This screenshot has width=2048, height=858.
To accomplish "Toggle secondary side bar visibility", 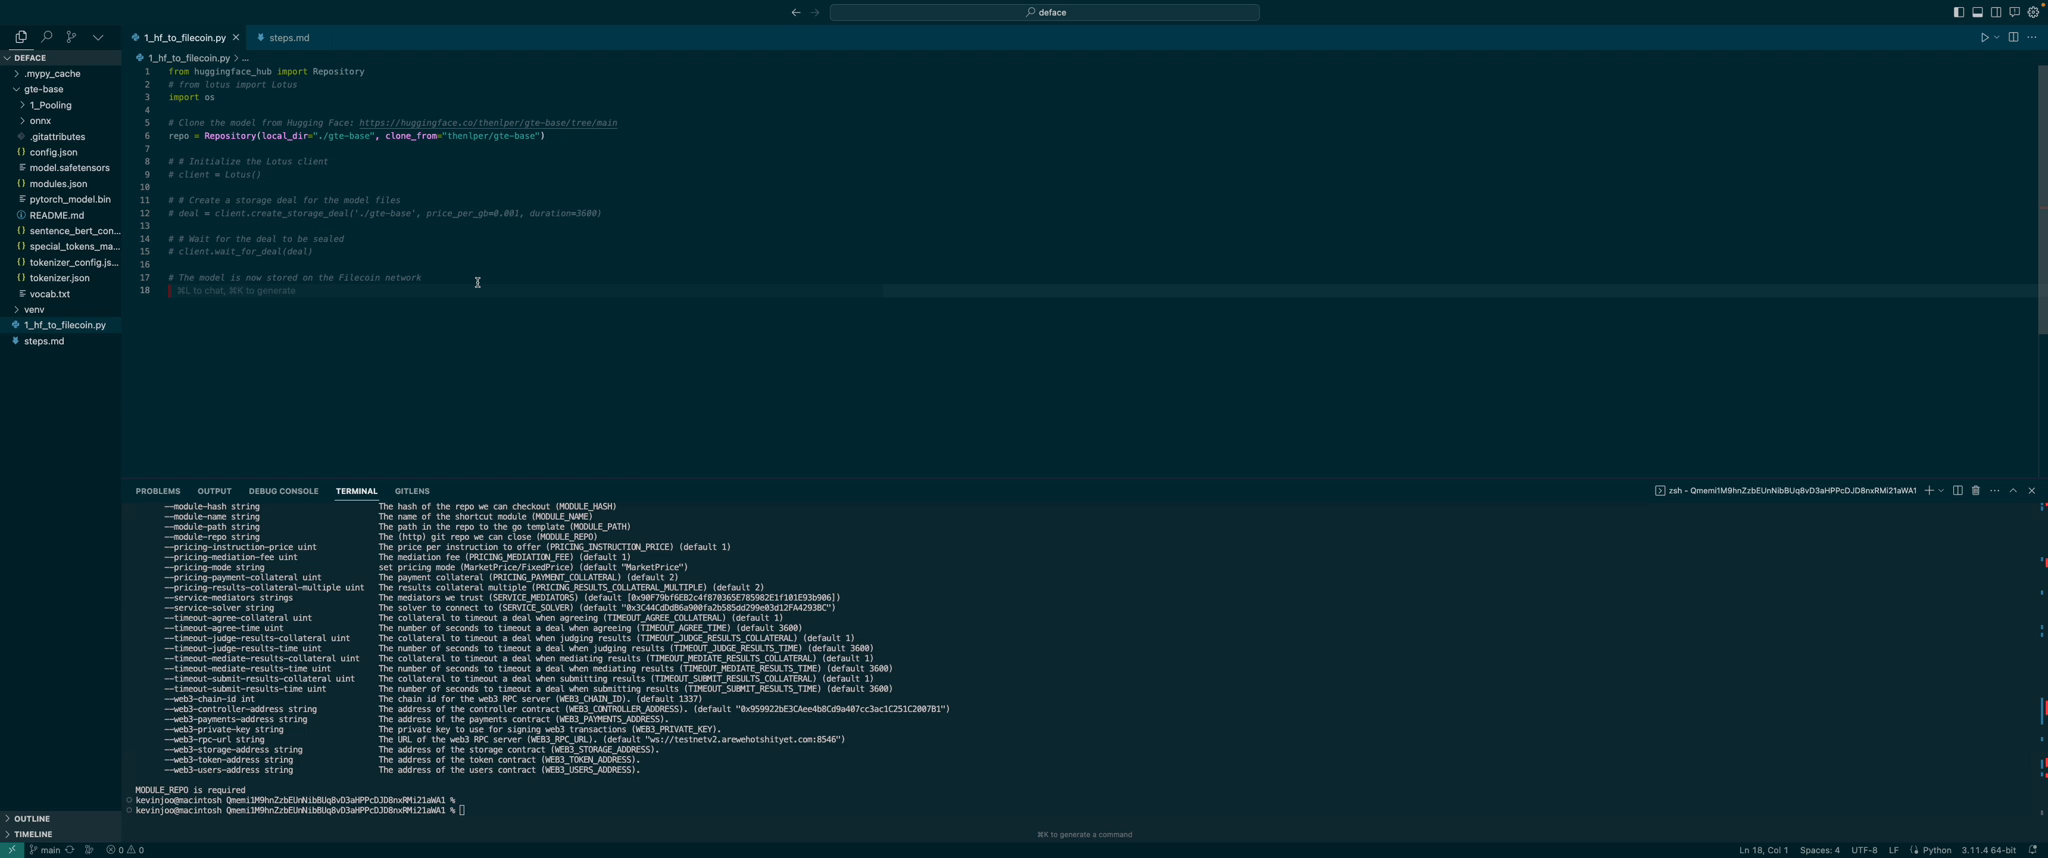I will [1996, 12].
